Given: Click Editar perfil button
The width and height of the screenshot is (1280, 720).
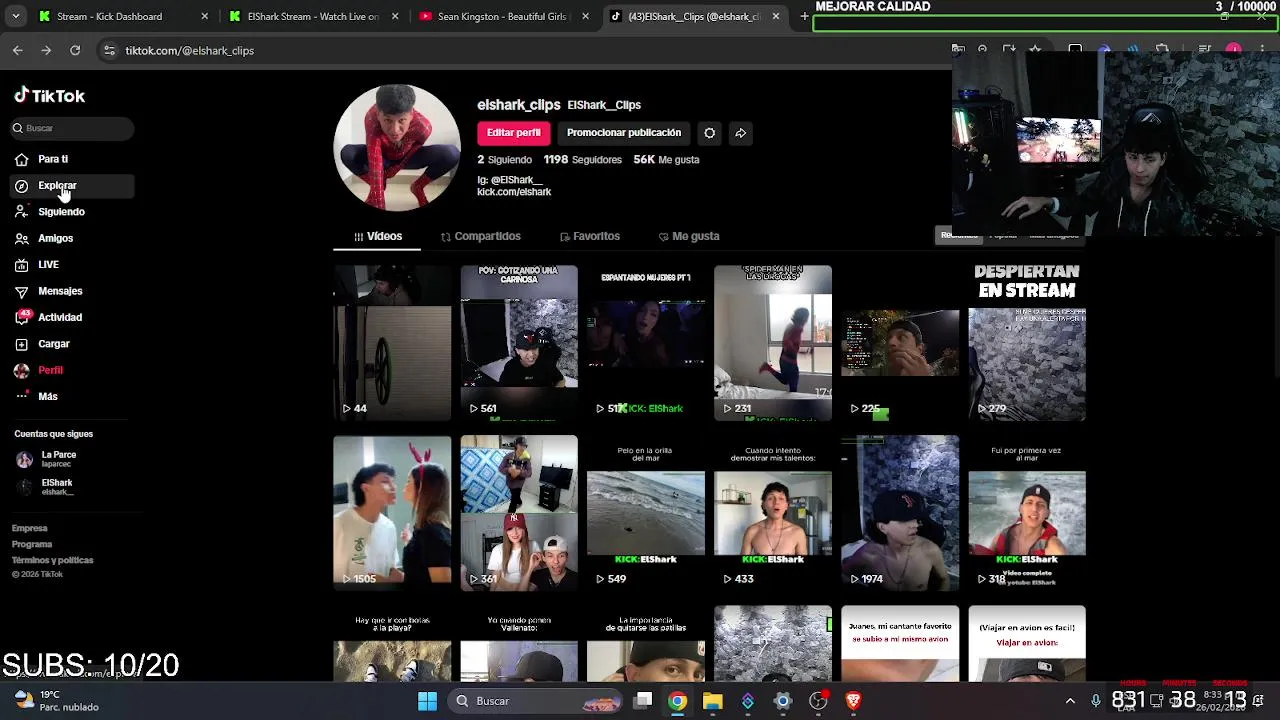Looking at the screenshot, I should pos(514,133).
